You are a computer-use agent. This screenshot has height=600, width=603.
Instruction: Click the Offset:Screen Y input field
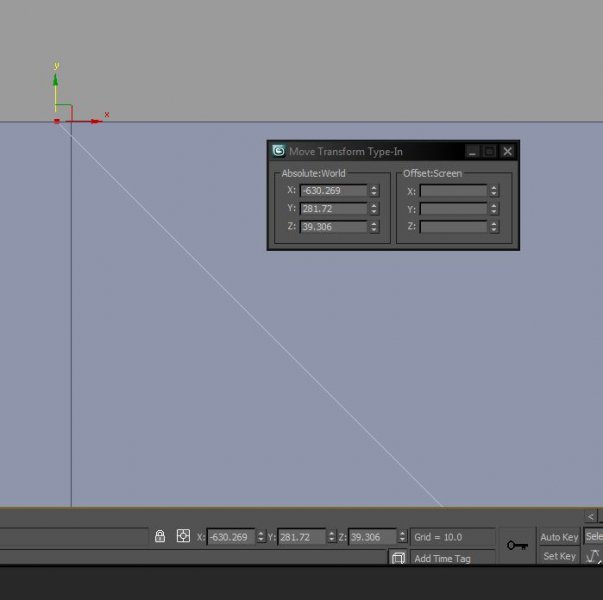click(453, 209)
